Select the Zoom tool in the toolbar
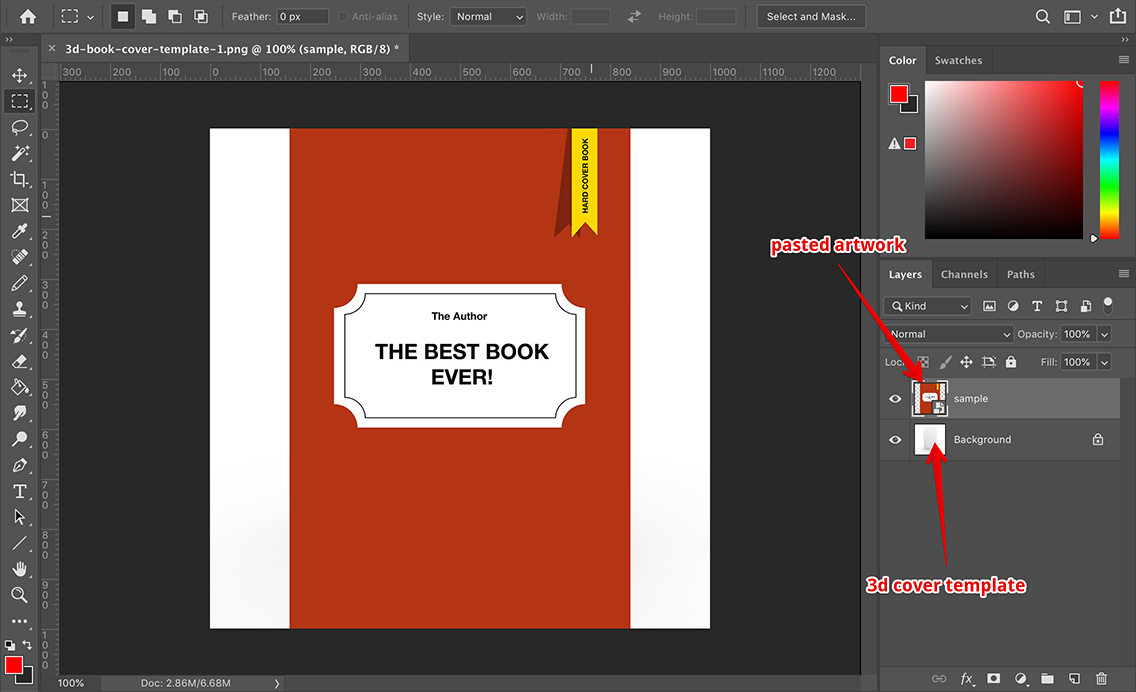The width and height of the screenshot is (1136, 692). click(20, 595)
